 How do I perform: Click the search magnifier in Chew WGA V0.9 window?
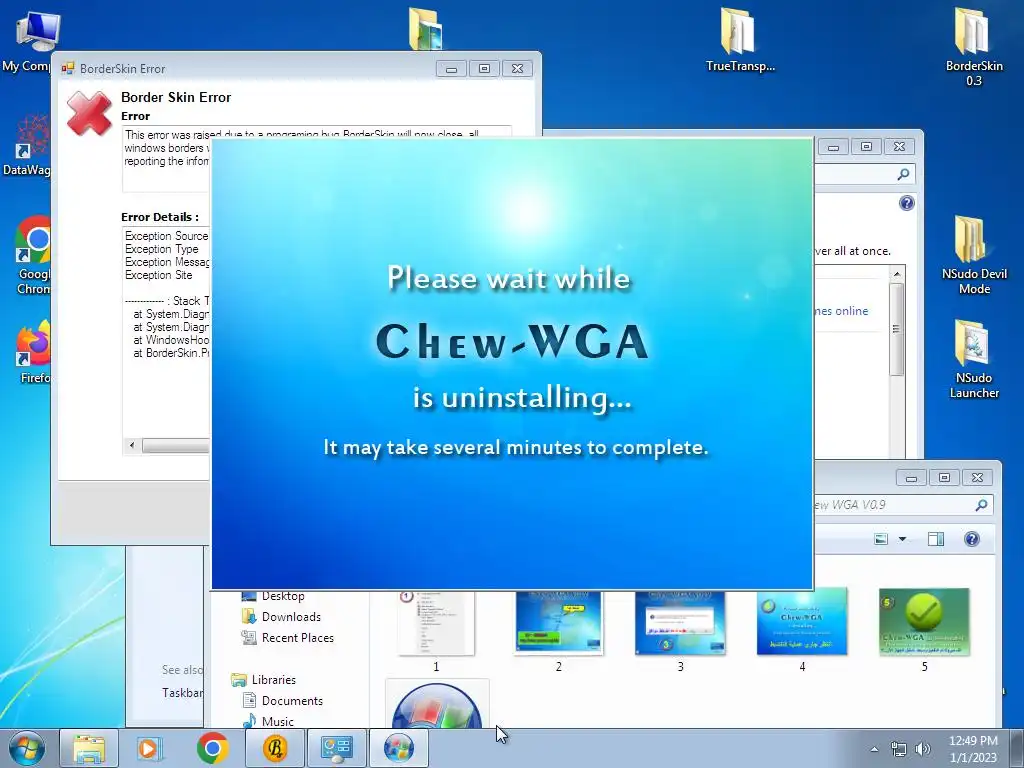981,505
